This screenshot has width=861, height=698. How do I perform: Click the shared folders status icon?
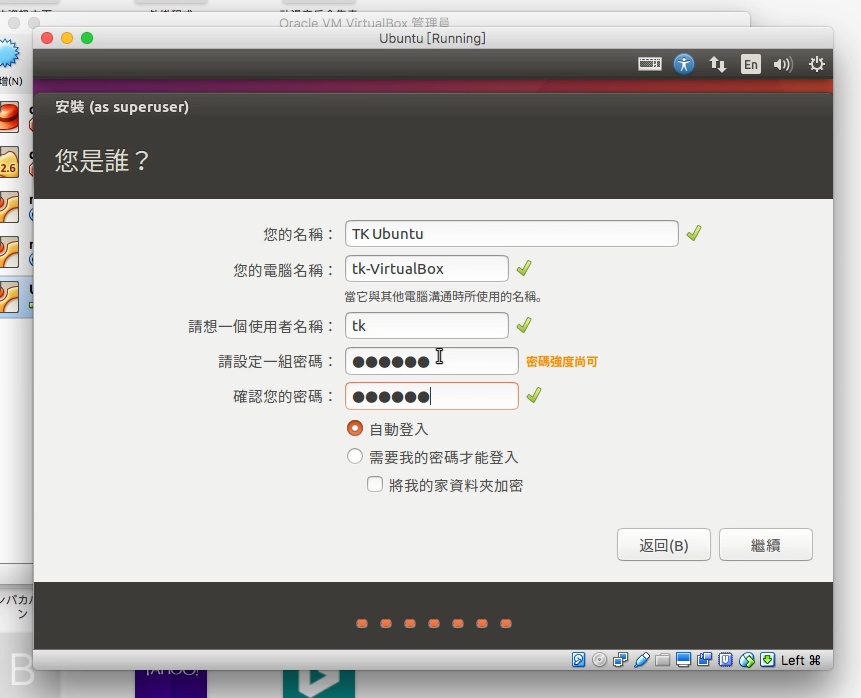tap(662, 660)
